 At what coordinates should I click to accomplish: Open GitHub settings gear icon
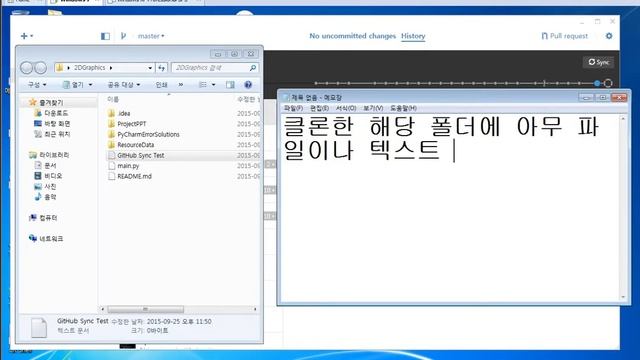point(609,36)
